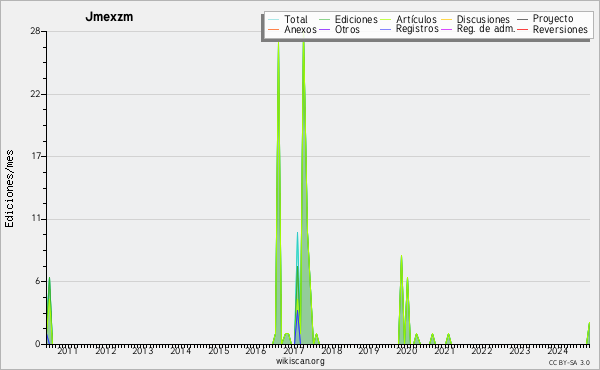Click the chart title Jmexzm
Image resolution: width=600 pixels, height=370 pixels.
click(109, 17)
